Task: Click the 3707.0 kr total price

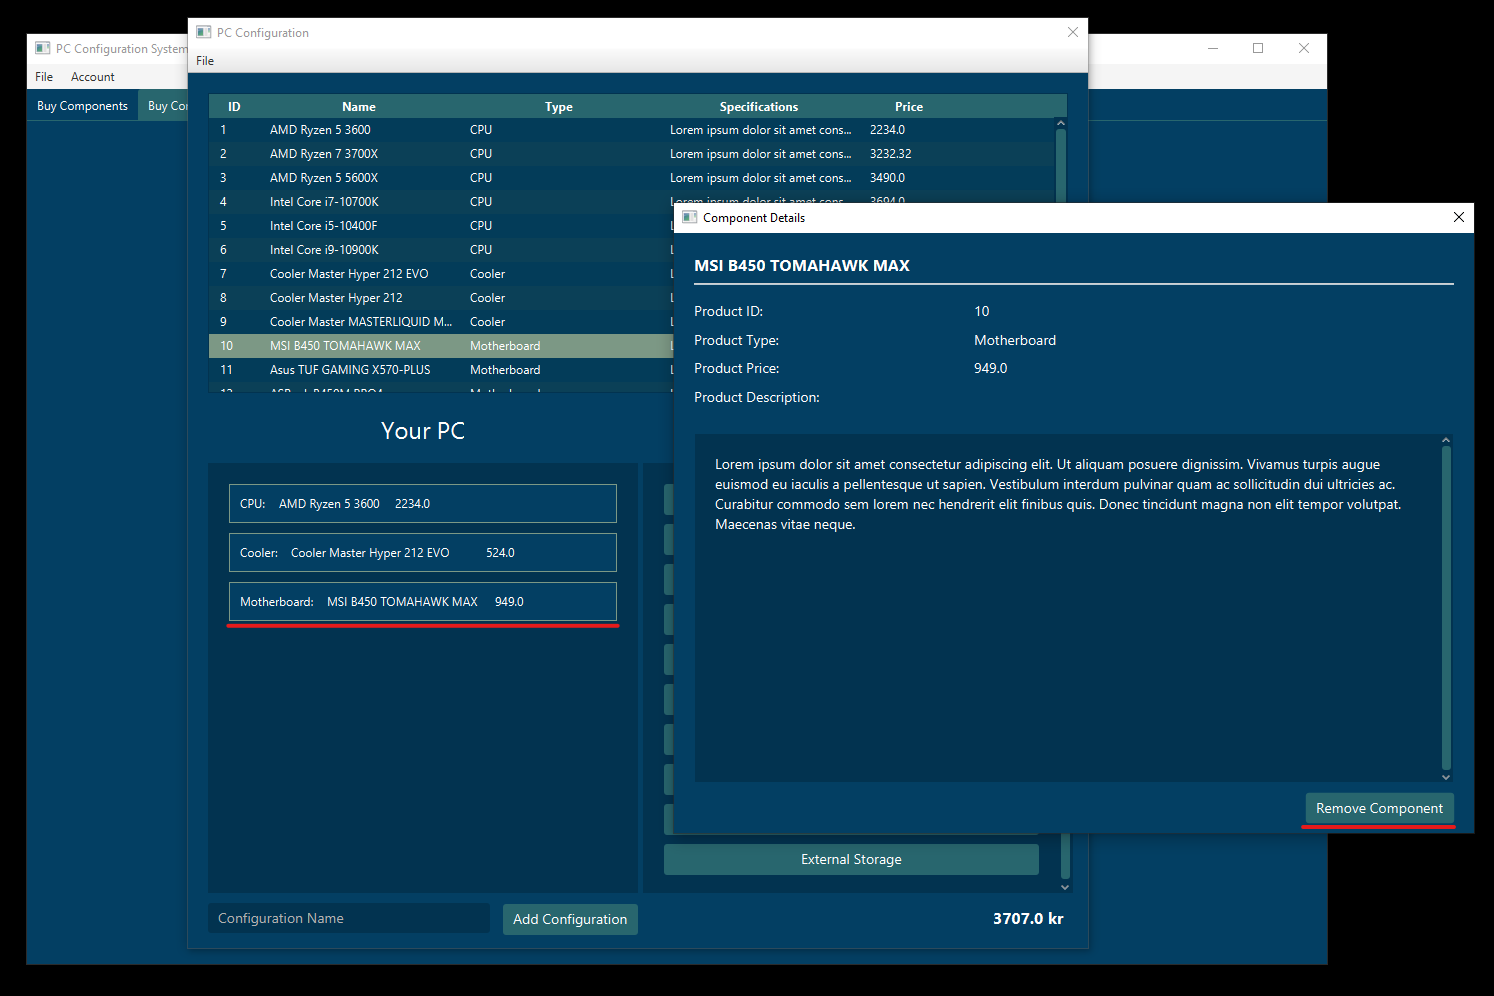Action: tap(1028, 918)
